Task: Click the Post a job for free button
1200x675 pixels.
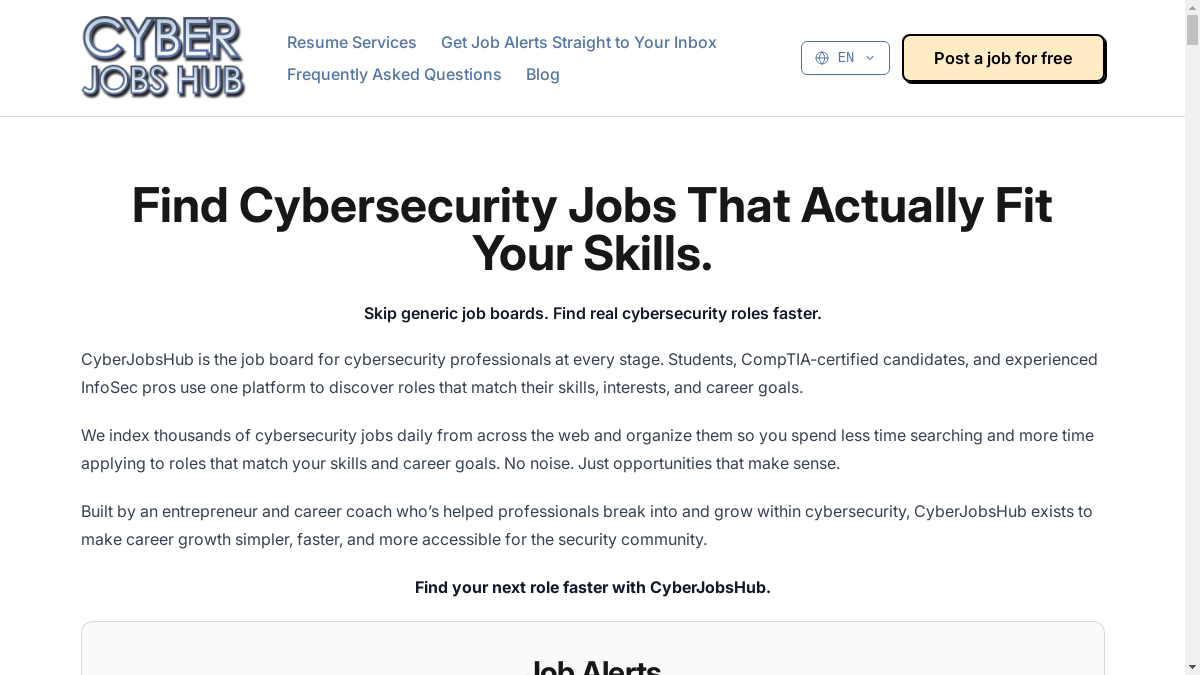Action: click(1003, 58)
